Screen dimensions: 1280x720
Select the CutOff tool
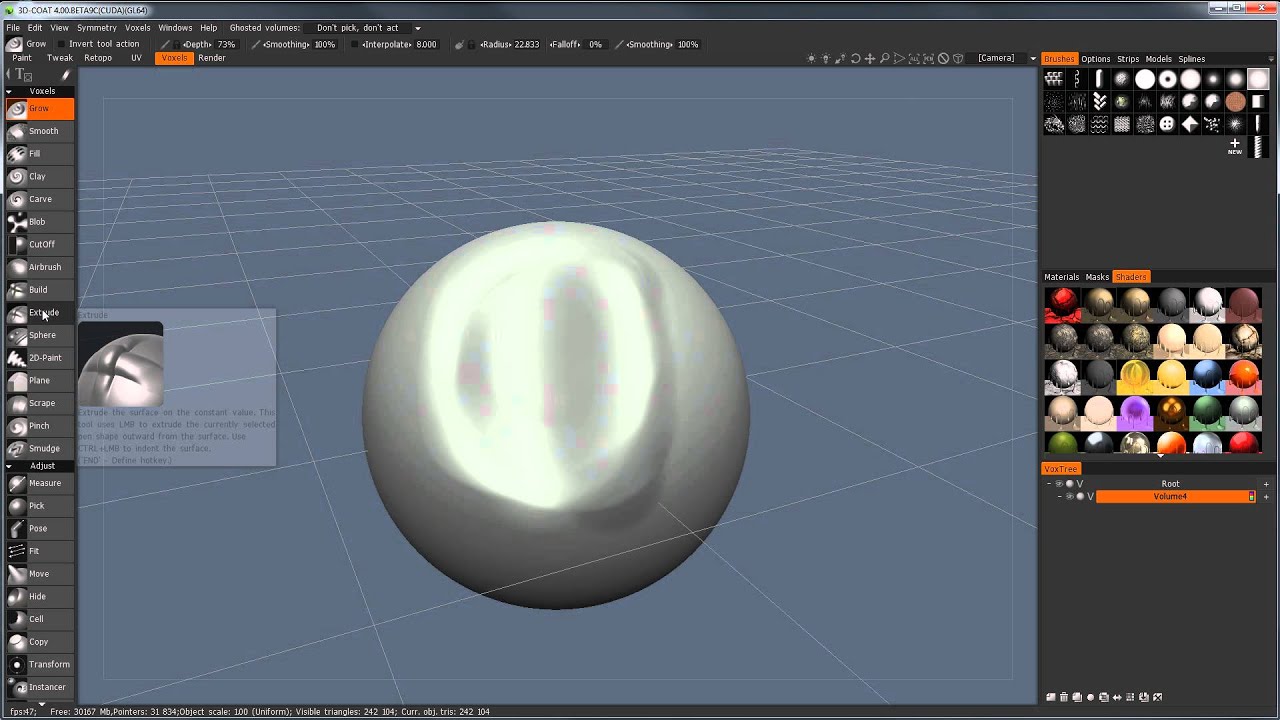pyautogui.click(x=38, y=244)
